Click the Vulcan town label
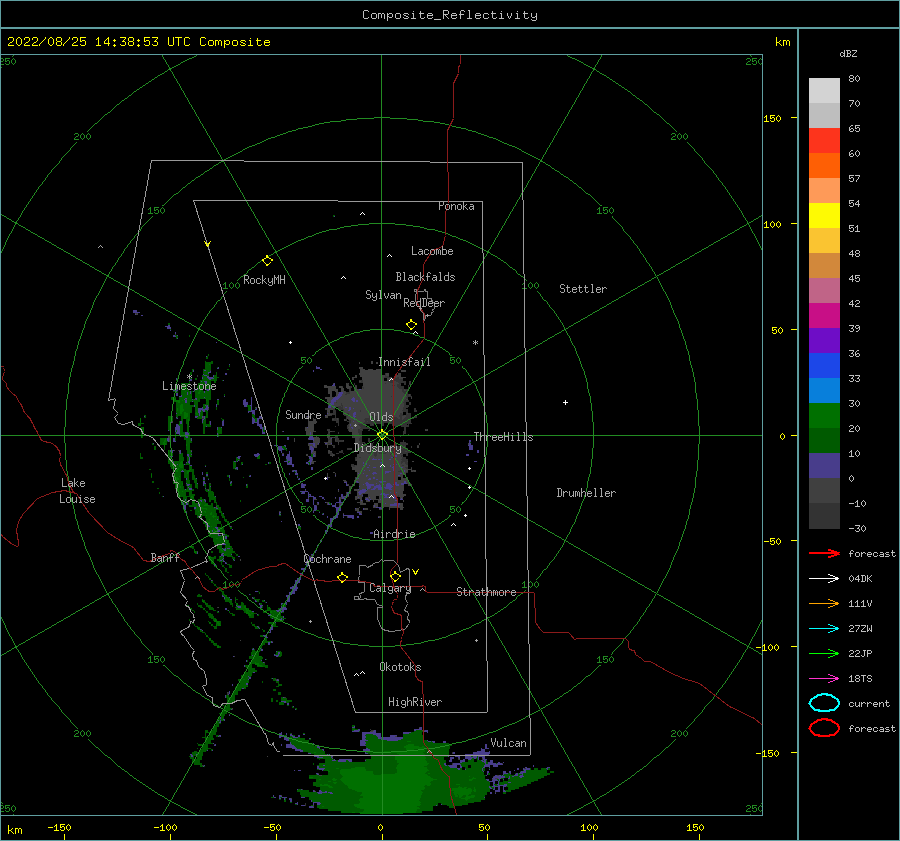 [509, 743]
